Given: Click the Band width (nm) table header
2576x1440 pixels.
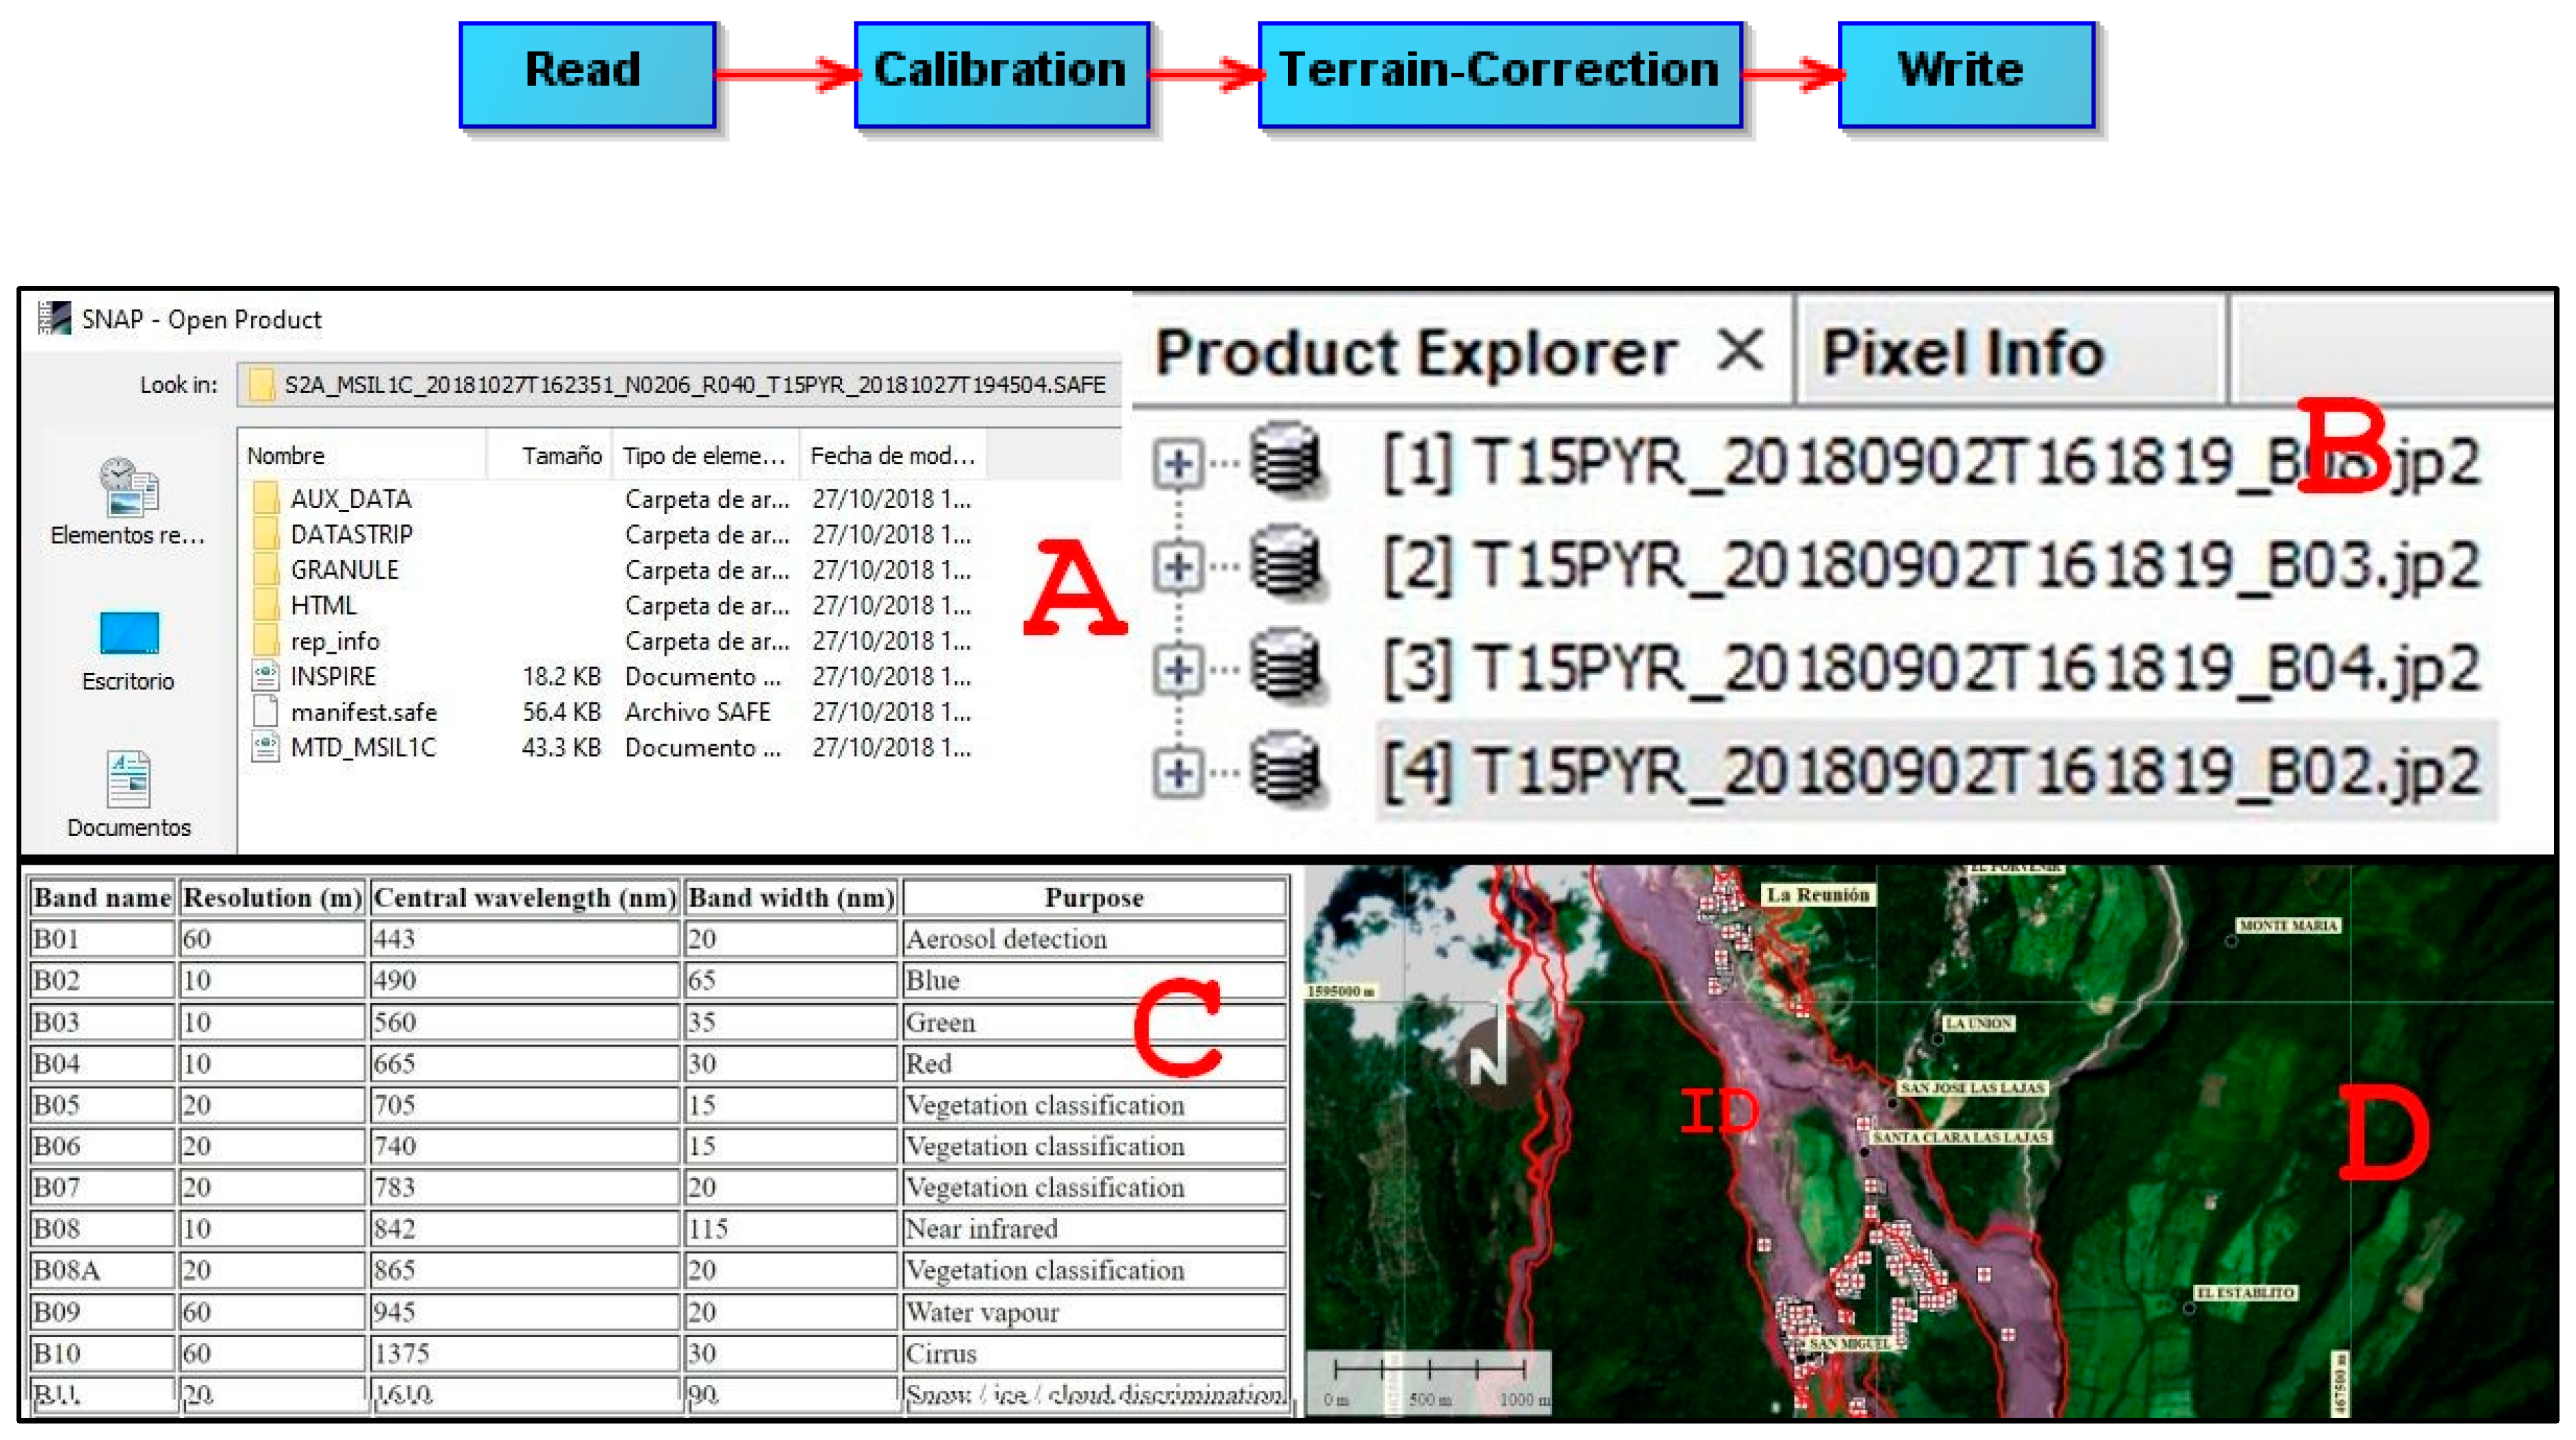Looking at the screenshot, I should (791, 897).
